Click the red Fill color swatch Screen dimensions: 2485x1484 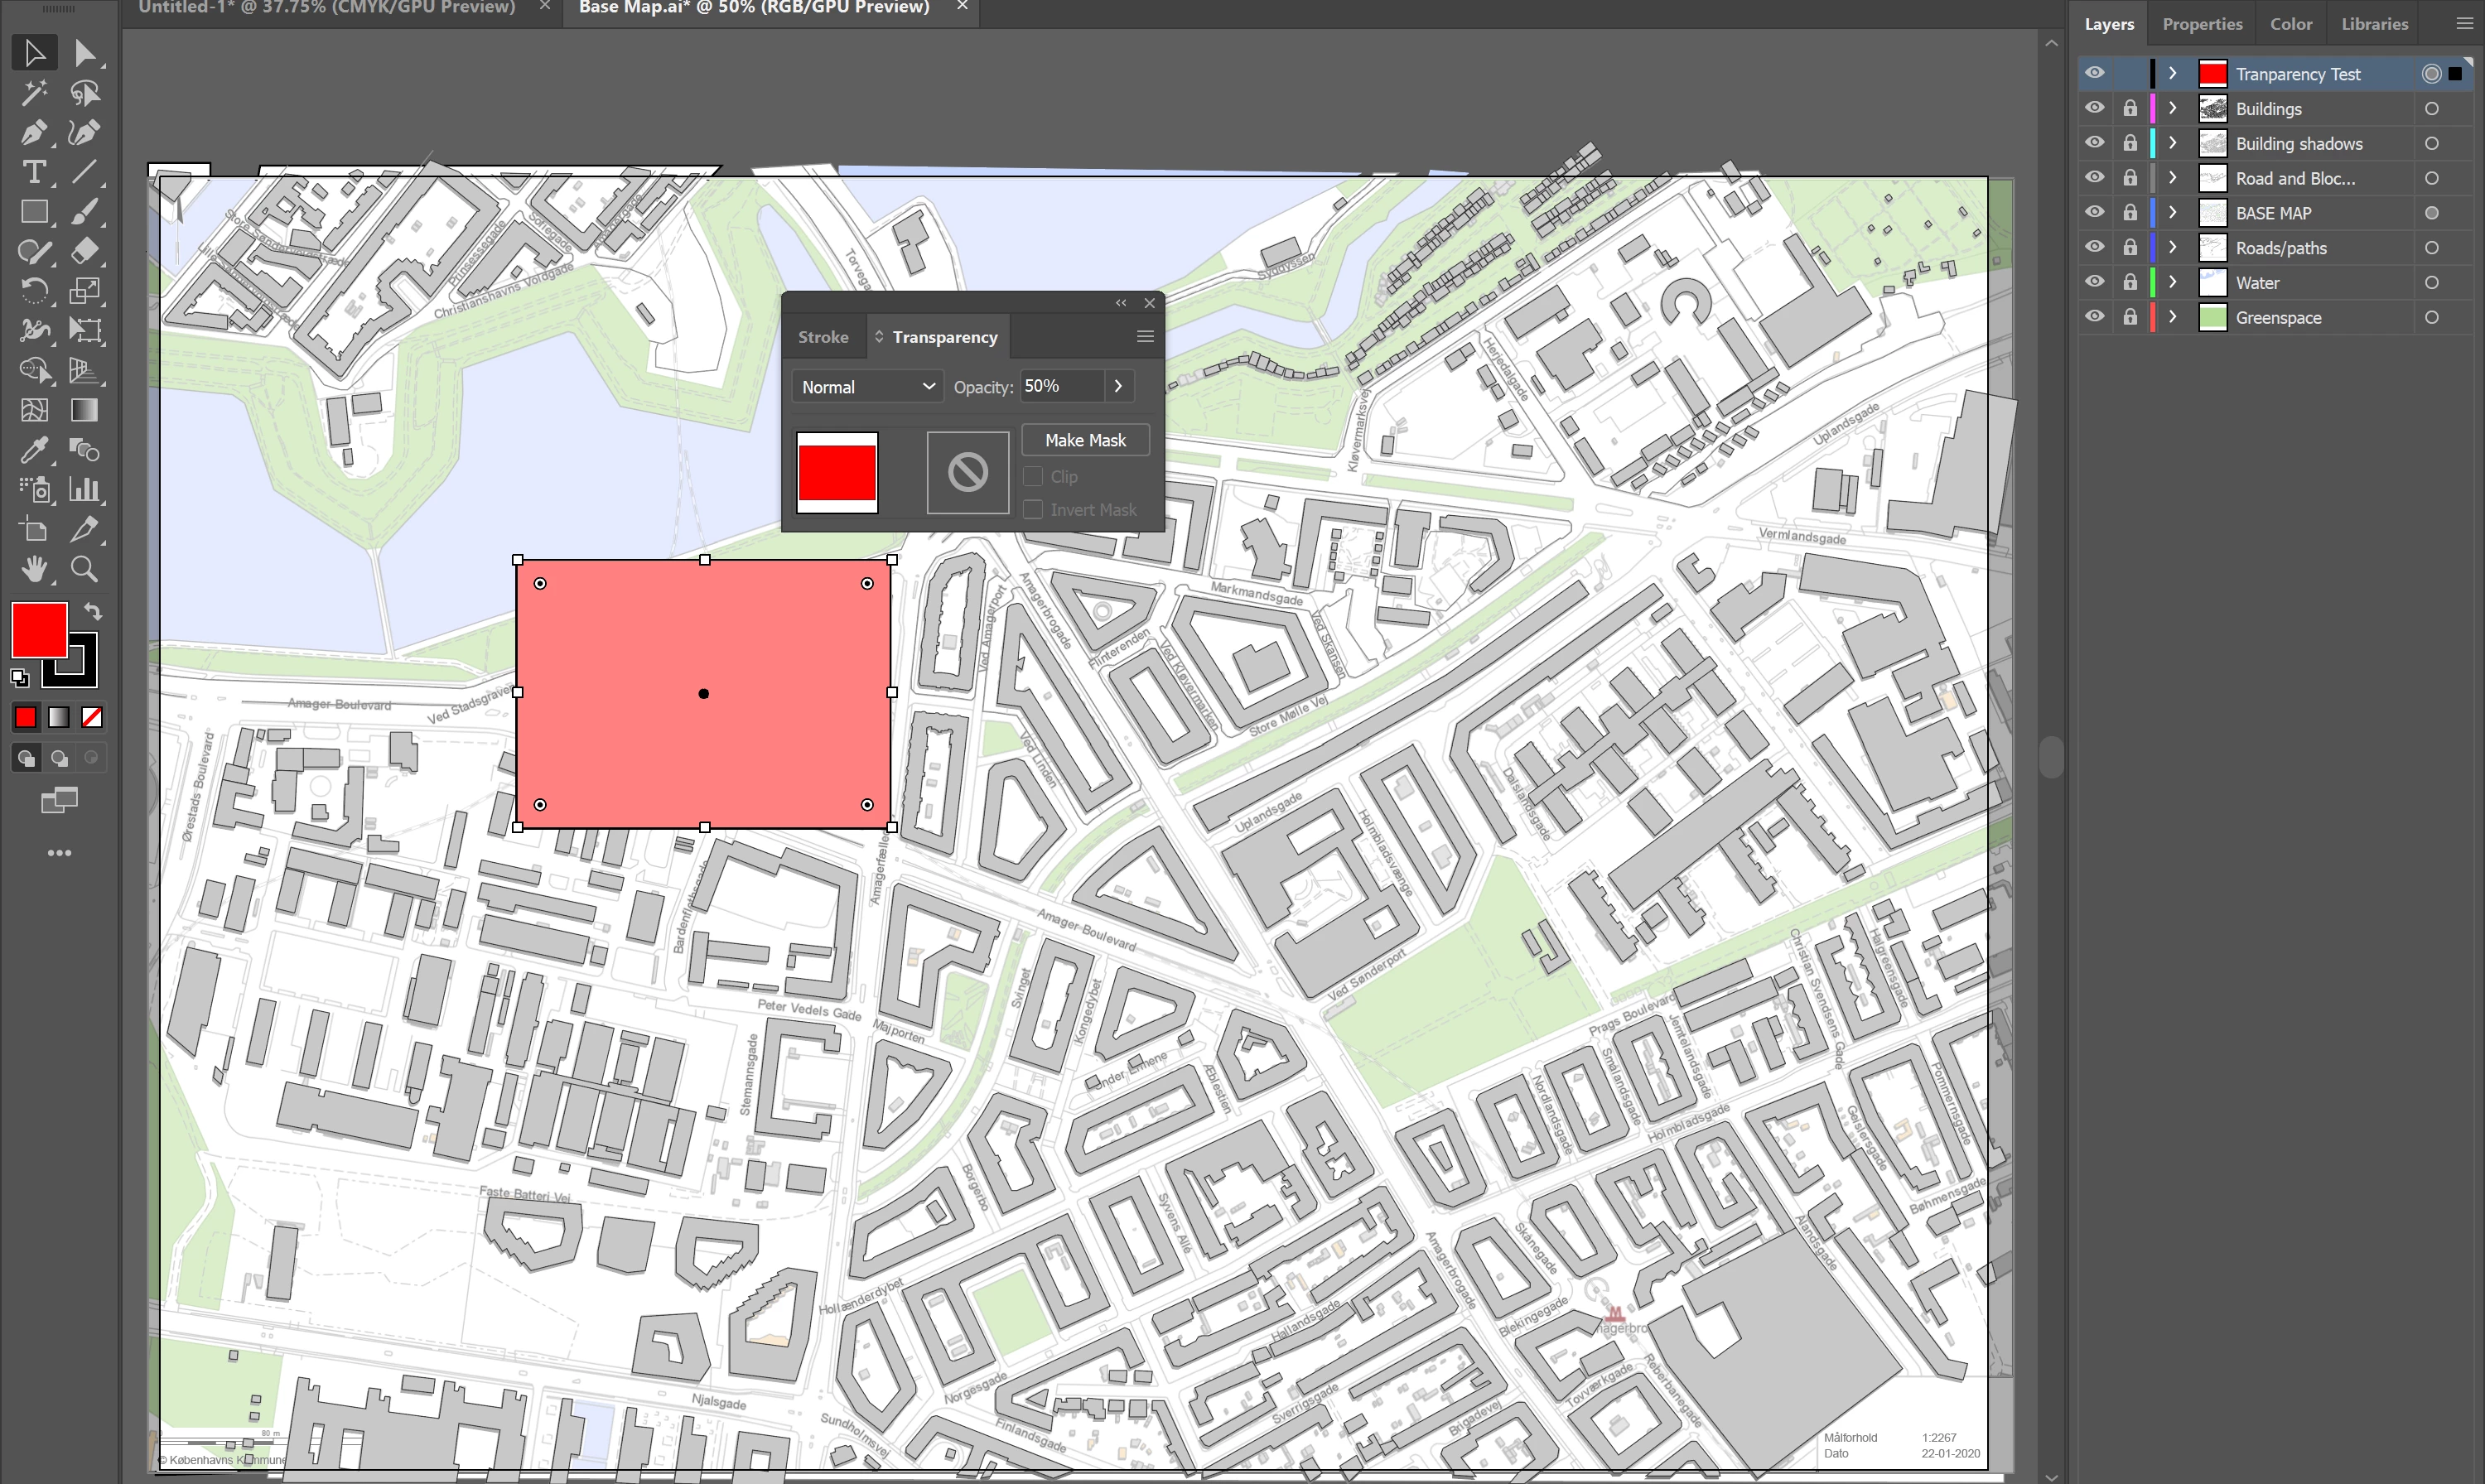pyautogui.click(x=39, y=629)
